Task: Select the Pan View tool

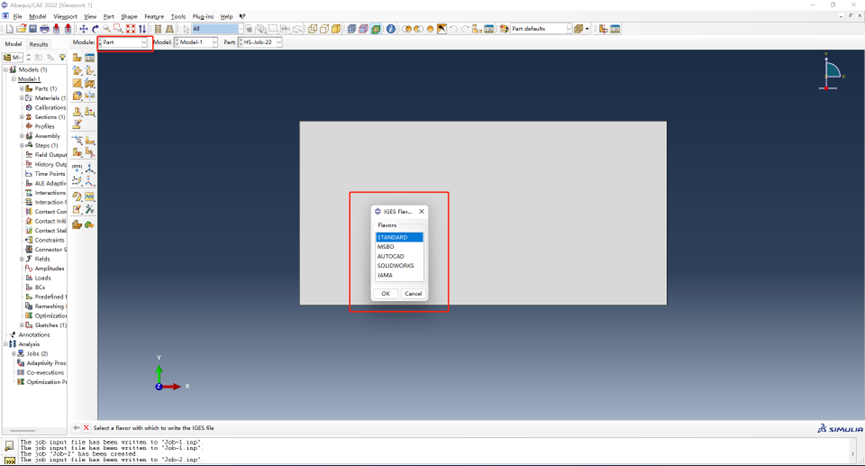Action: [x=83, y=29]
